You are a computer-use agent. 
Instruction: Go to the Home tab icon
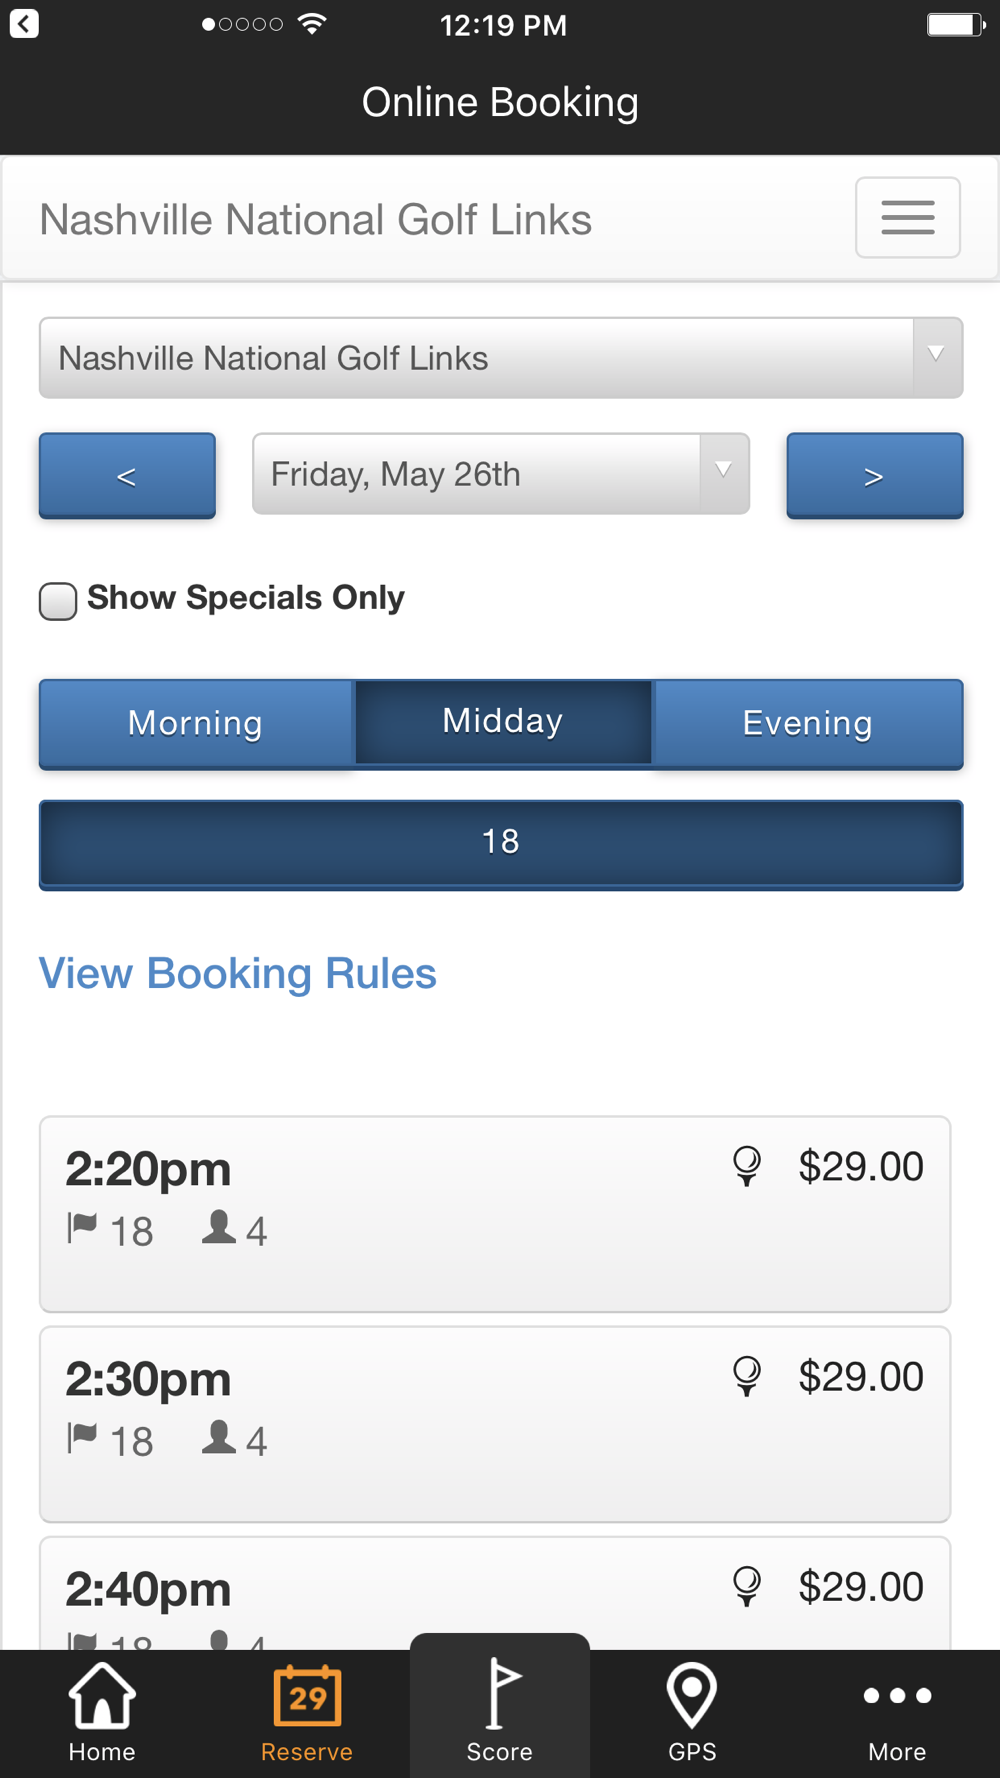click(x=102, y=1695)
